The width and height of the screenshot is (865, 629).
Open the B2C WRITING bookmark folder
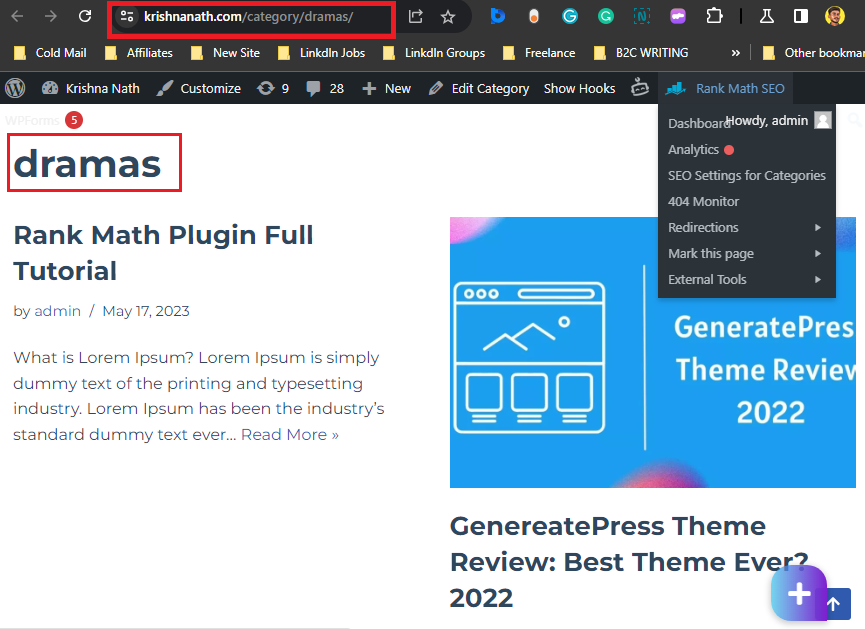[x=640, y=53]
